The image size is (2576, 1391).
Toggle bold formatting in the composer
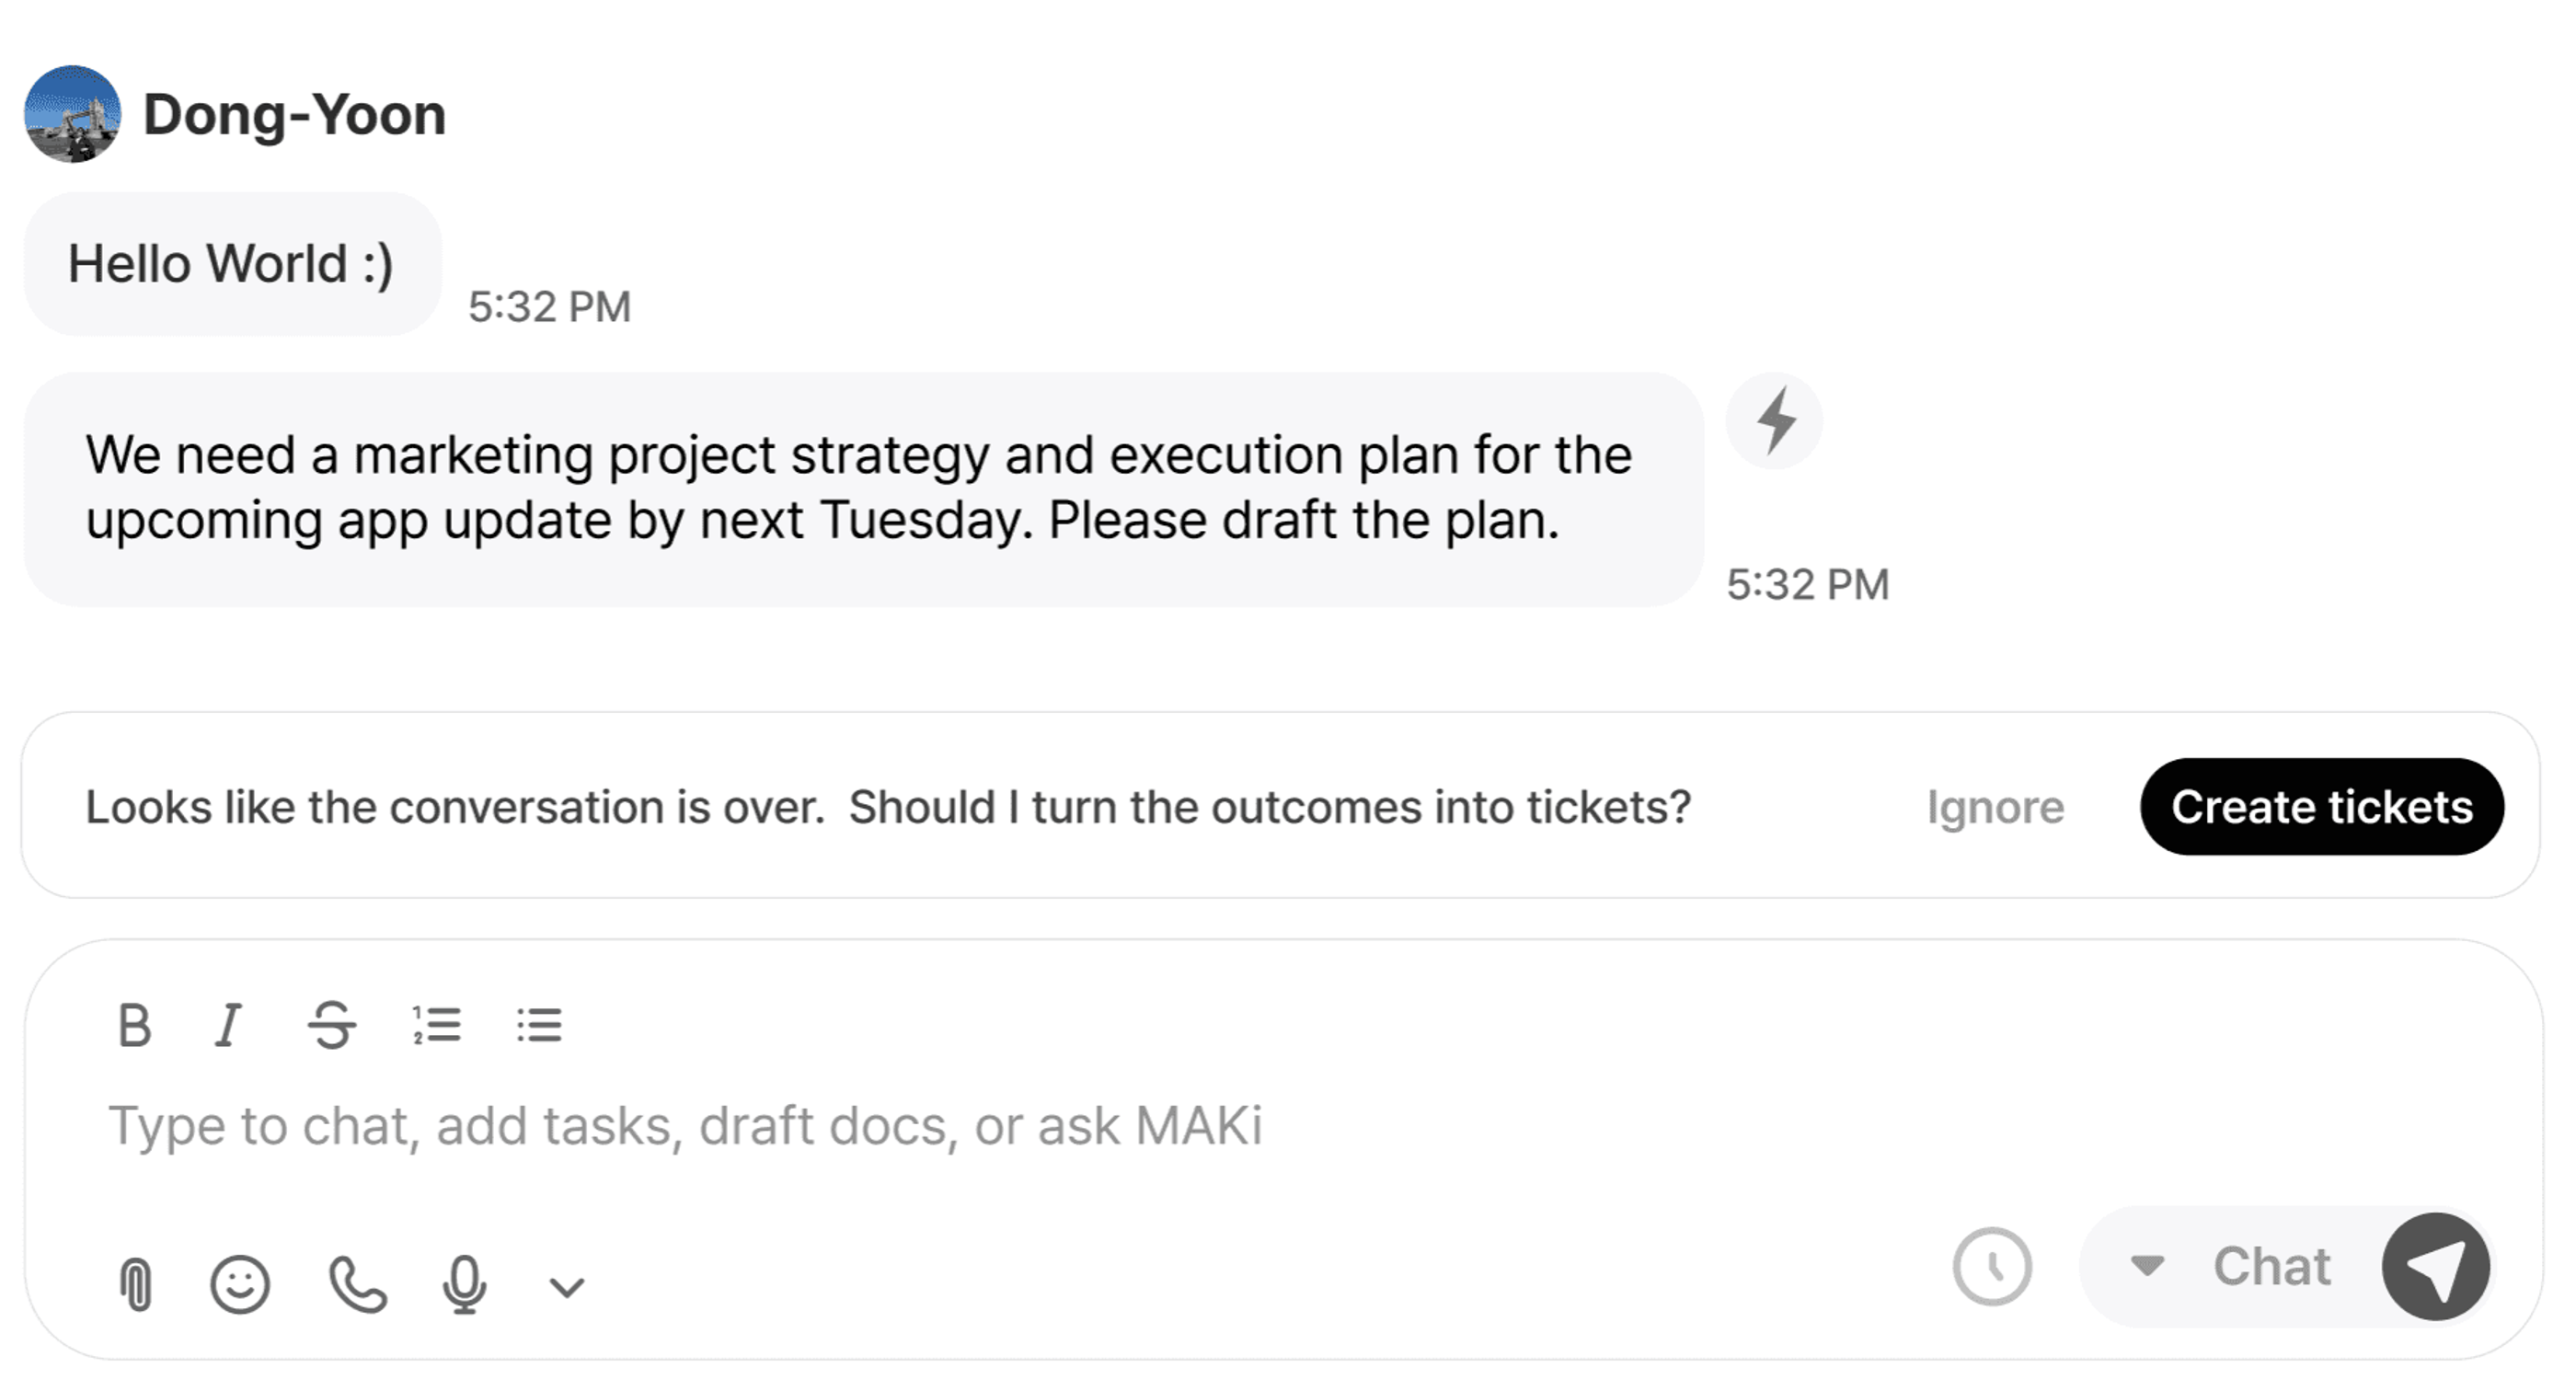134,1025
